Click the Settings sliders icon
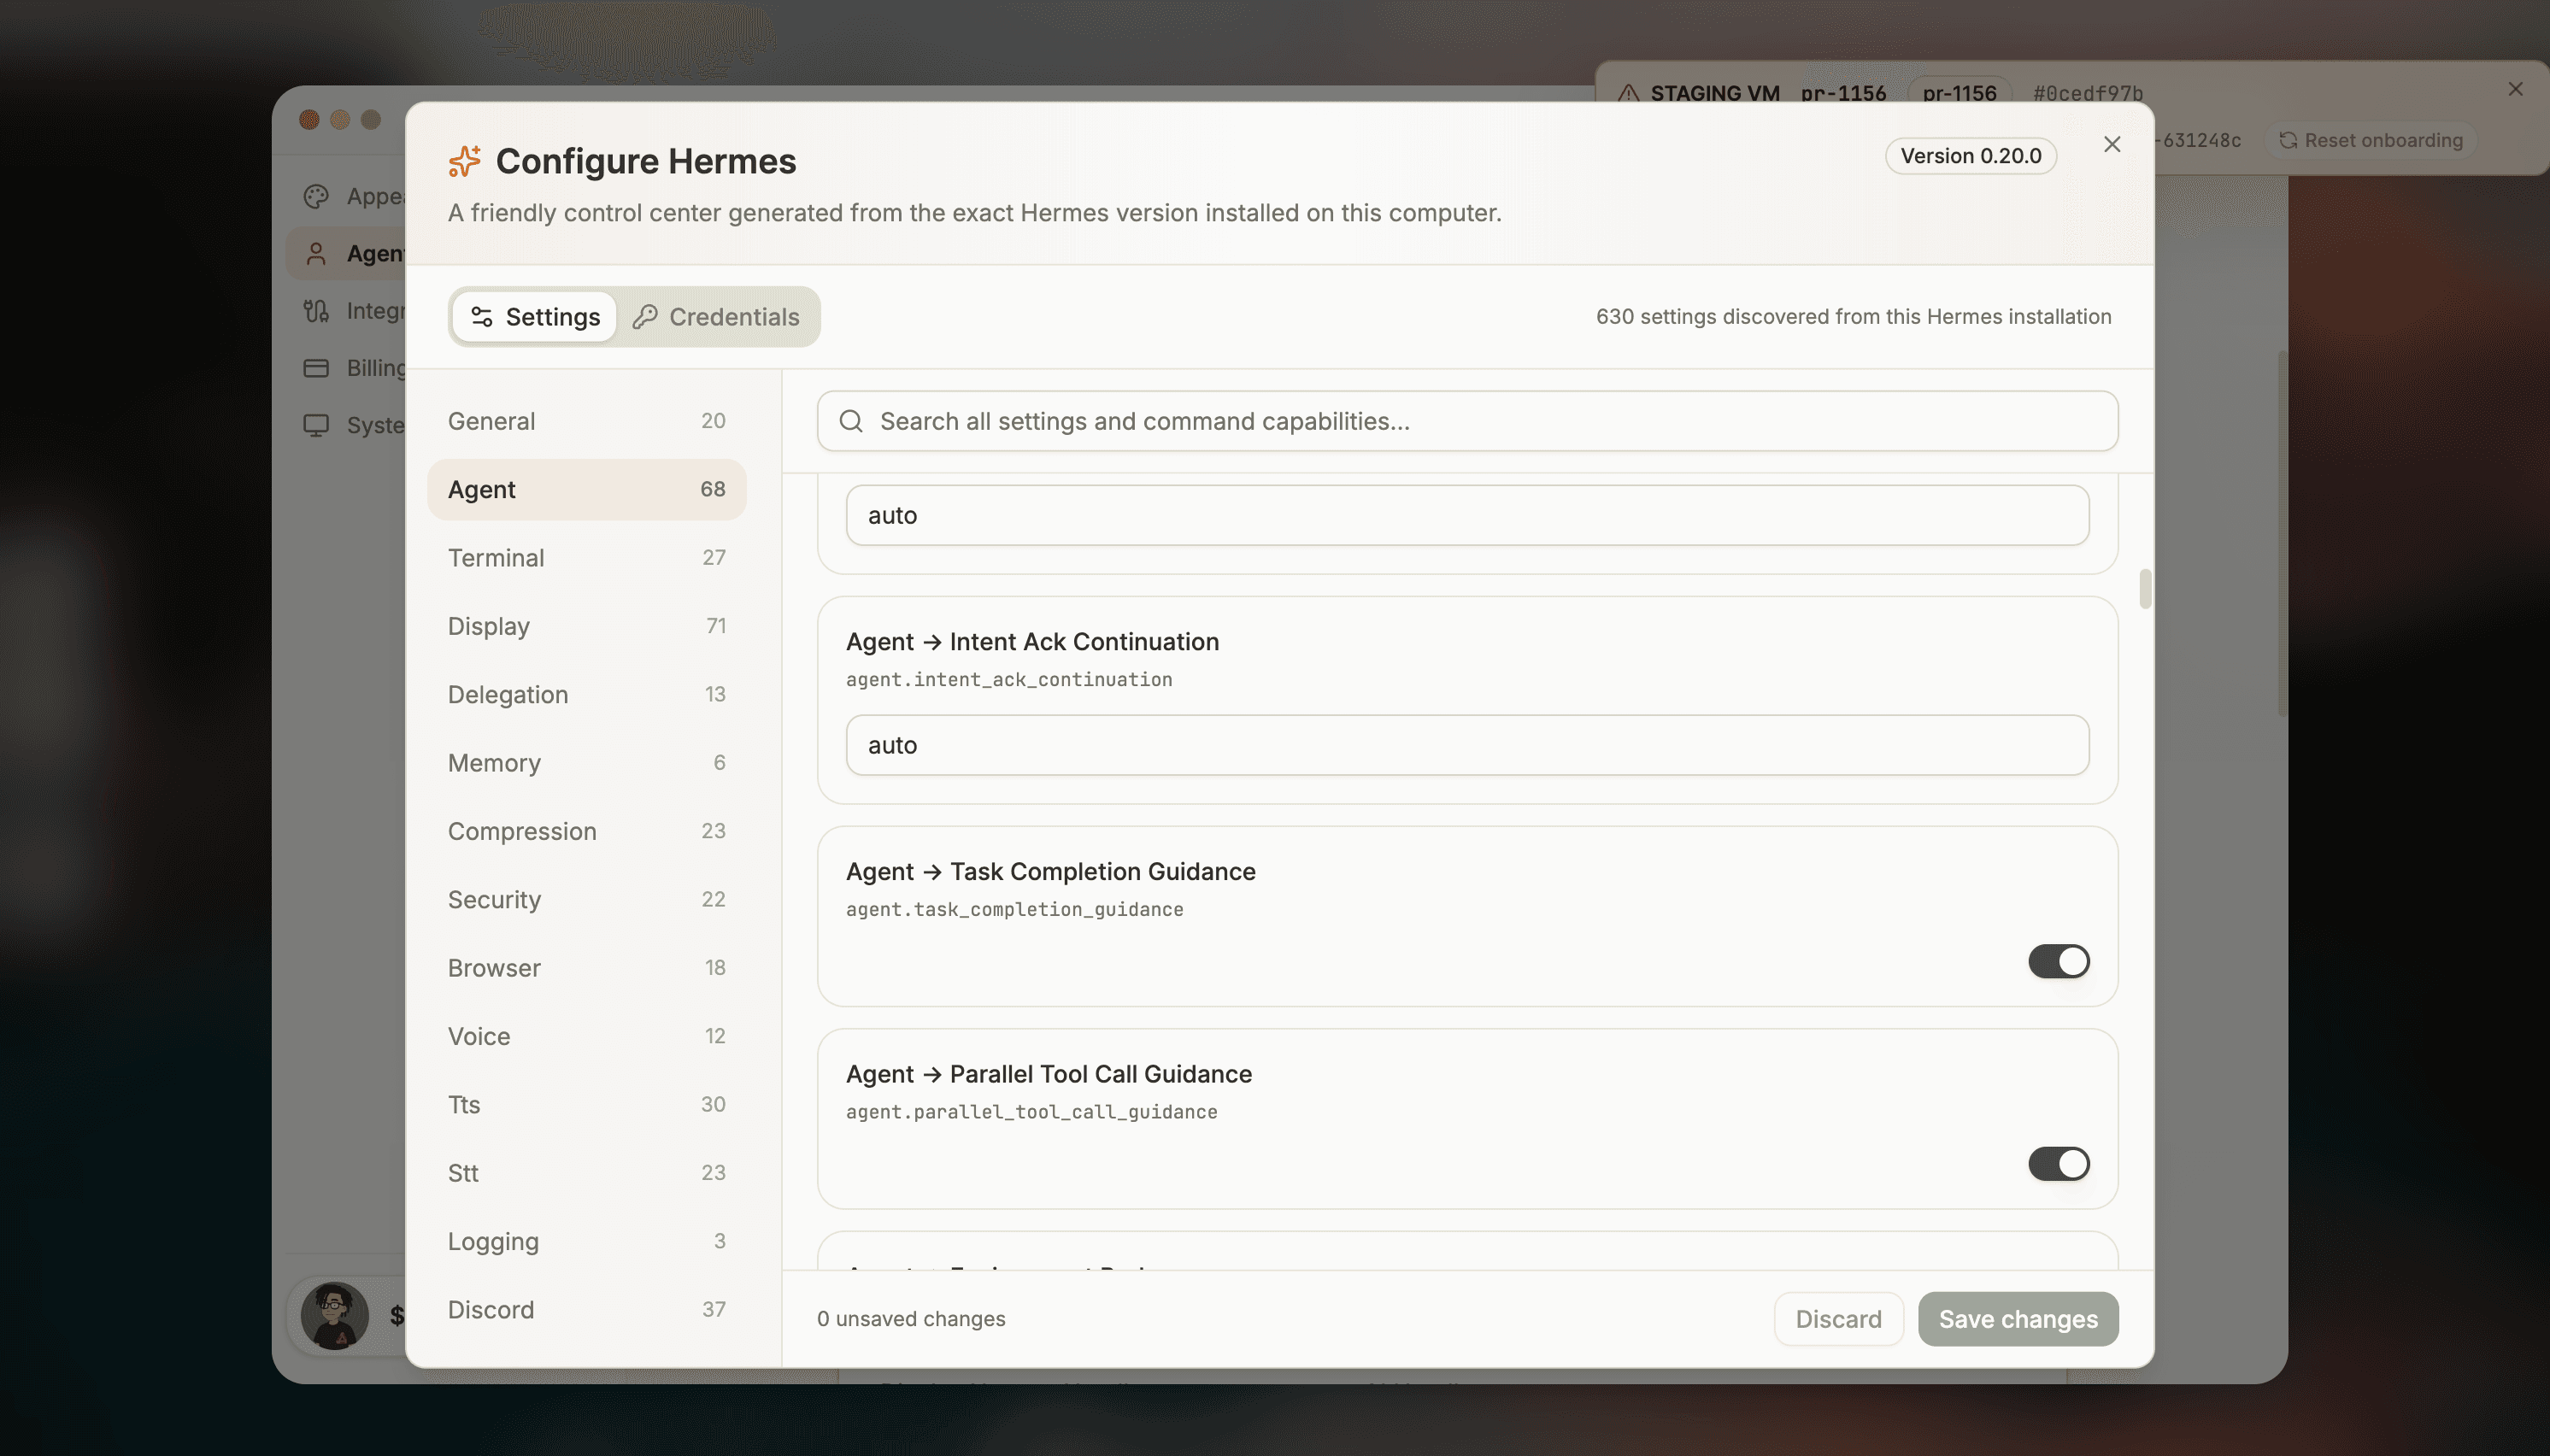 (x=481, y=317)
